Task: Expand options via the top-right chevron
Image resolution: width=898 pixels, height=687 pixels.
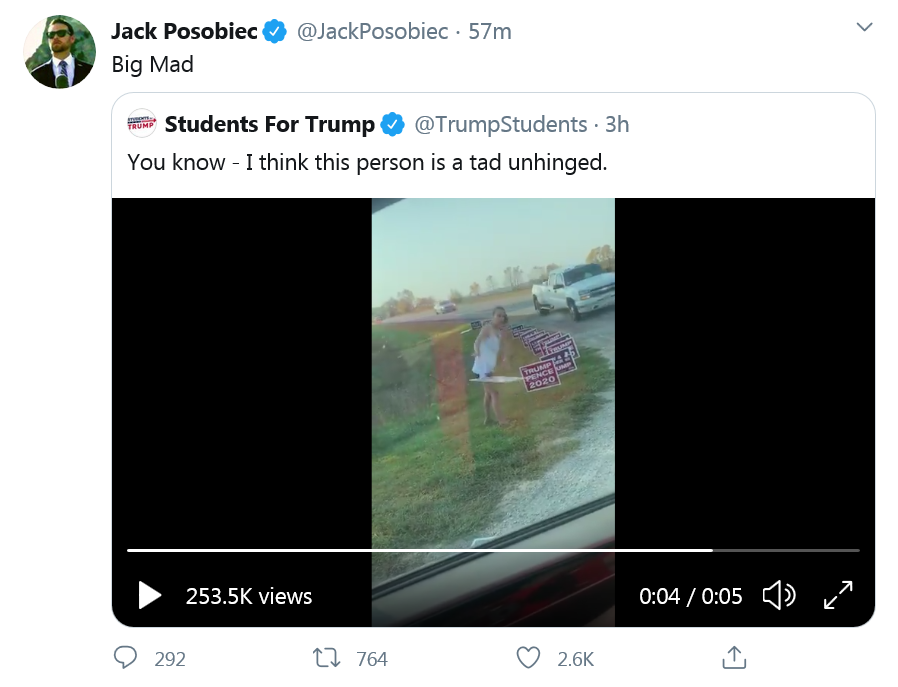Action: tap(864, 27)
